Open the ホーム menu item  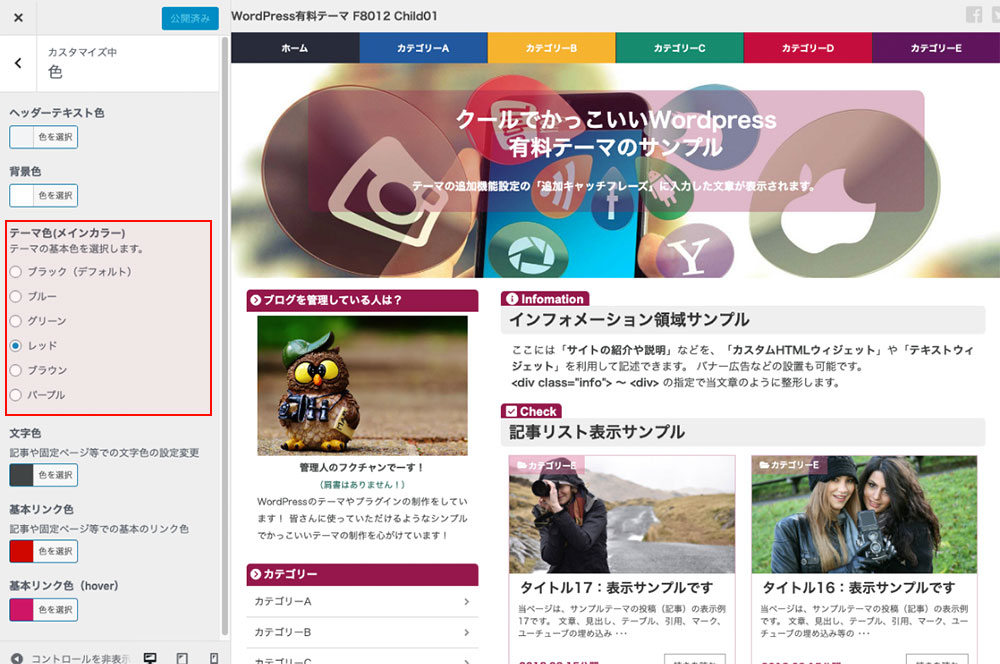point(295,48)
